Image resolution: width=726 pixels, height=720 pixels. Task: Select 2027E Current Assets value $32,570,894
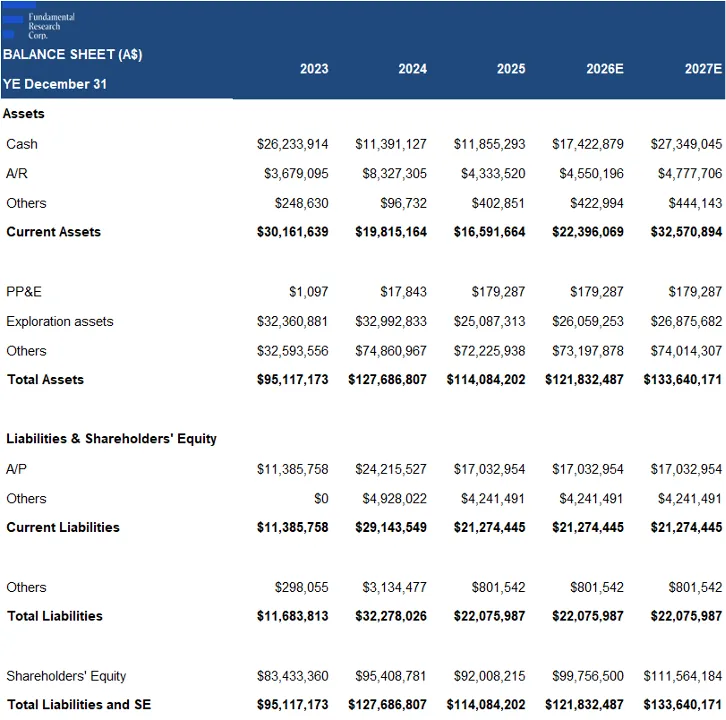tap(685, 232)
